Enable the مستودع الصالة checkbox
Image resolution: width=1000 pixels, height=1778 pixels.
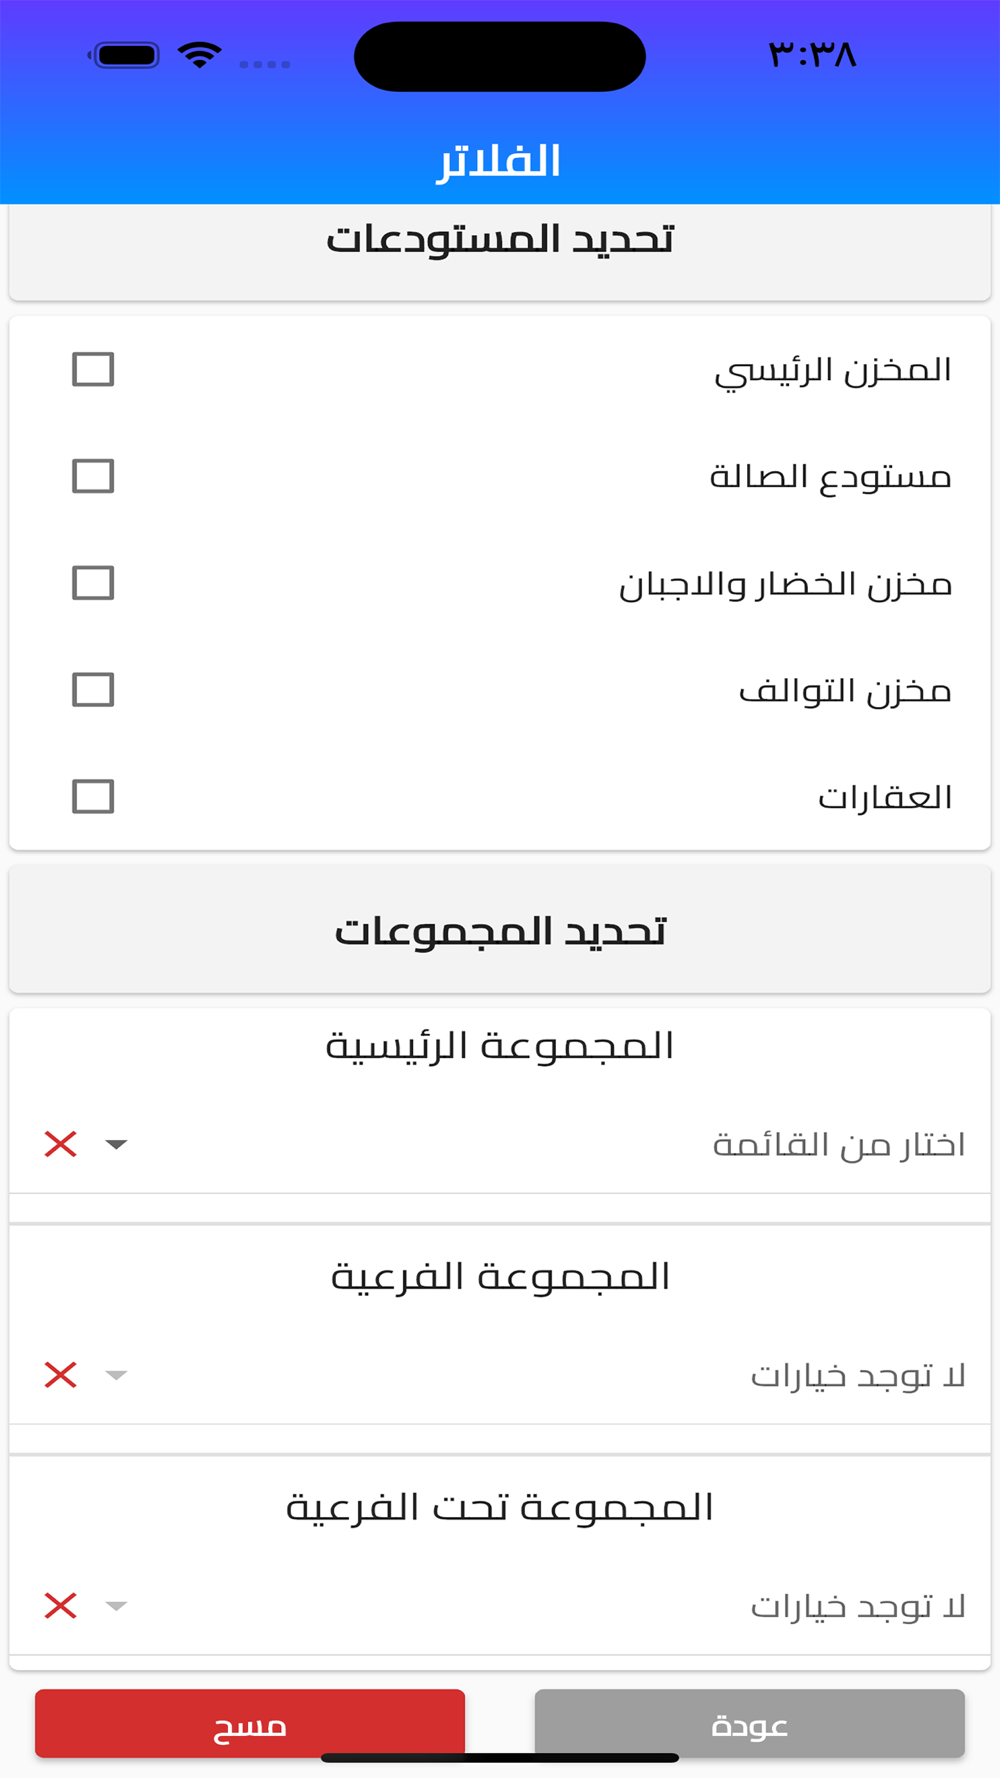93,476
